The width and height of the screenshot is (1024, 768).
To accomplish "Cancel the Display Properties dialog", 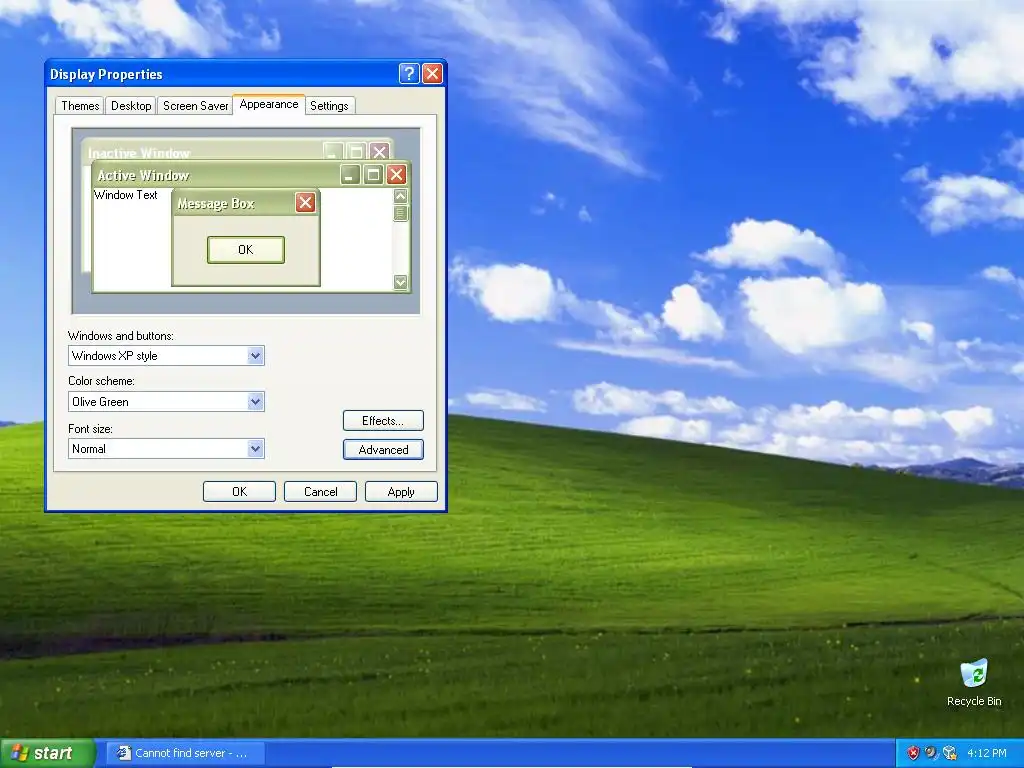I will pos(321,492).
